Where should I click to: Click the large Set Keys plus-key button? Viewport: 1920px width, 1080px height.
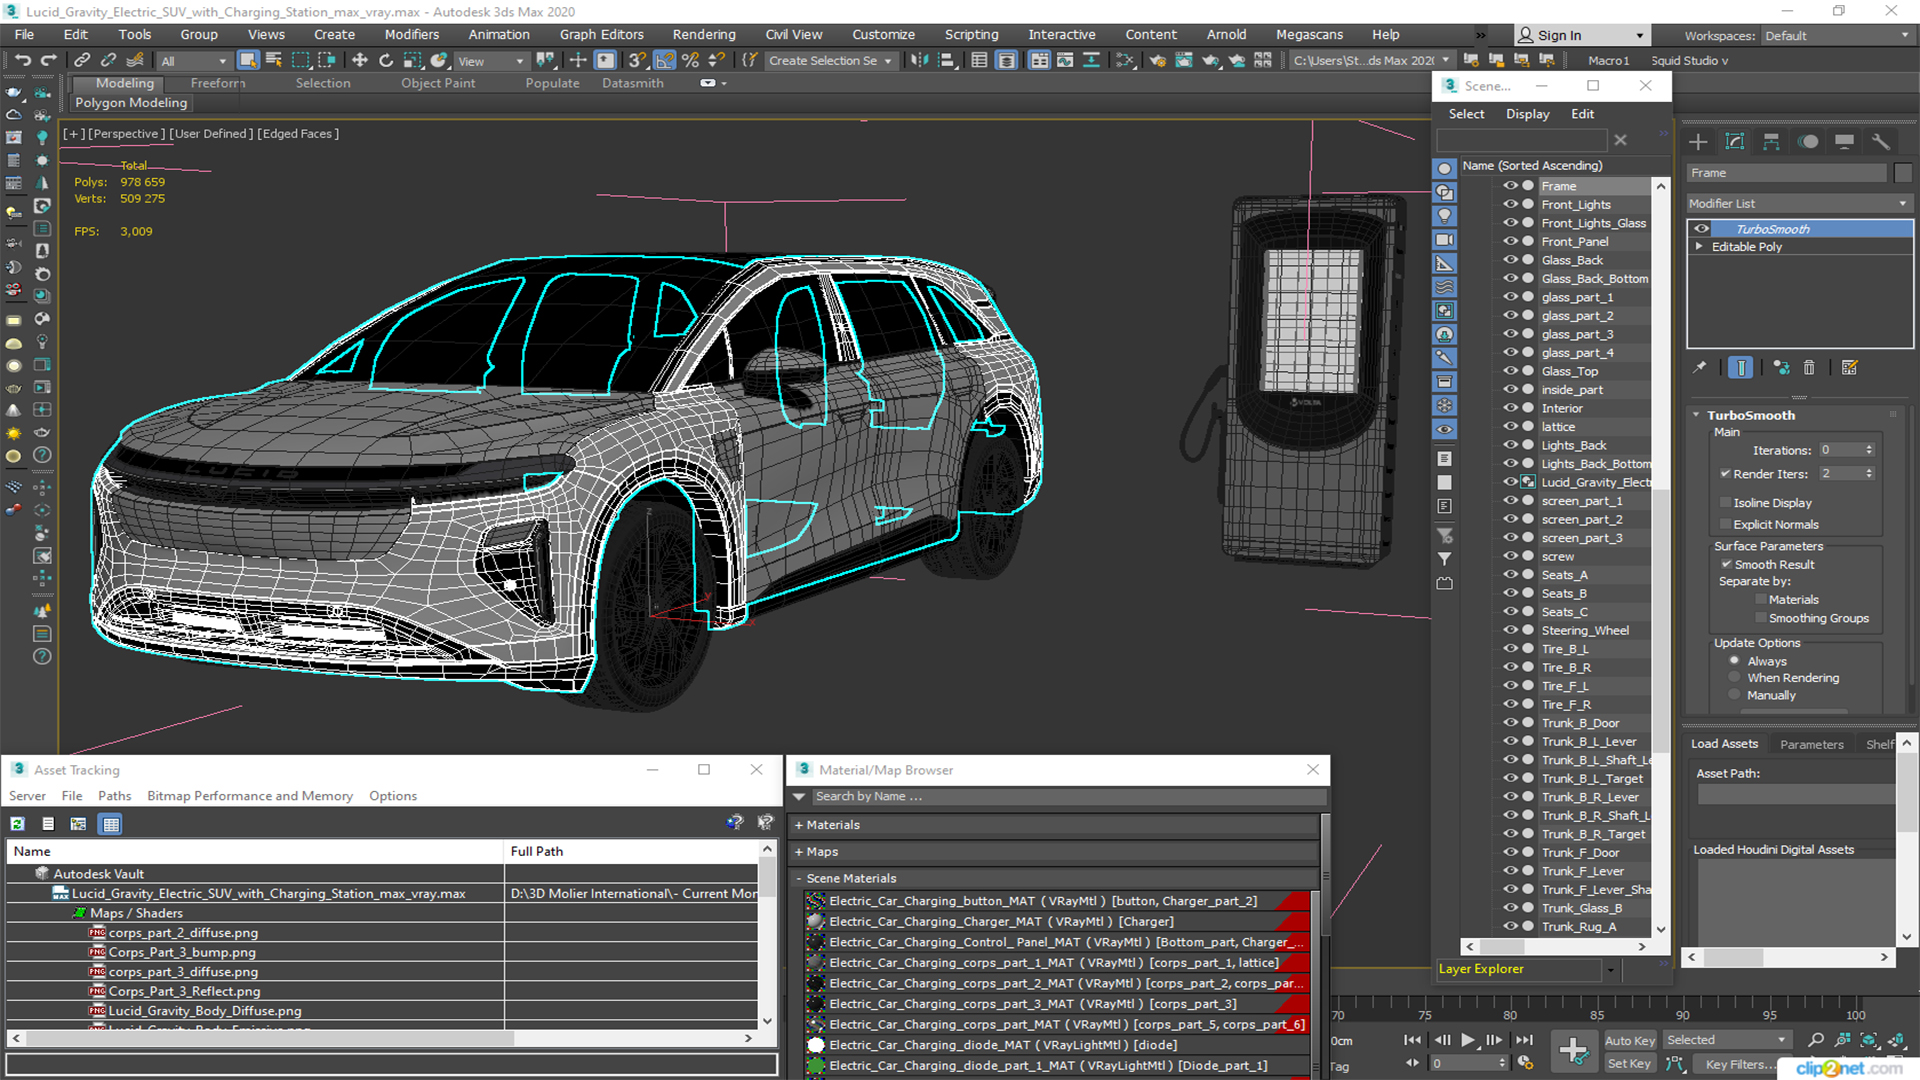tap(1573, 1051)
